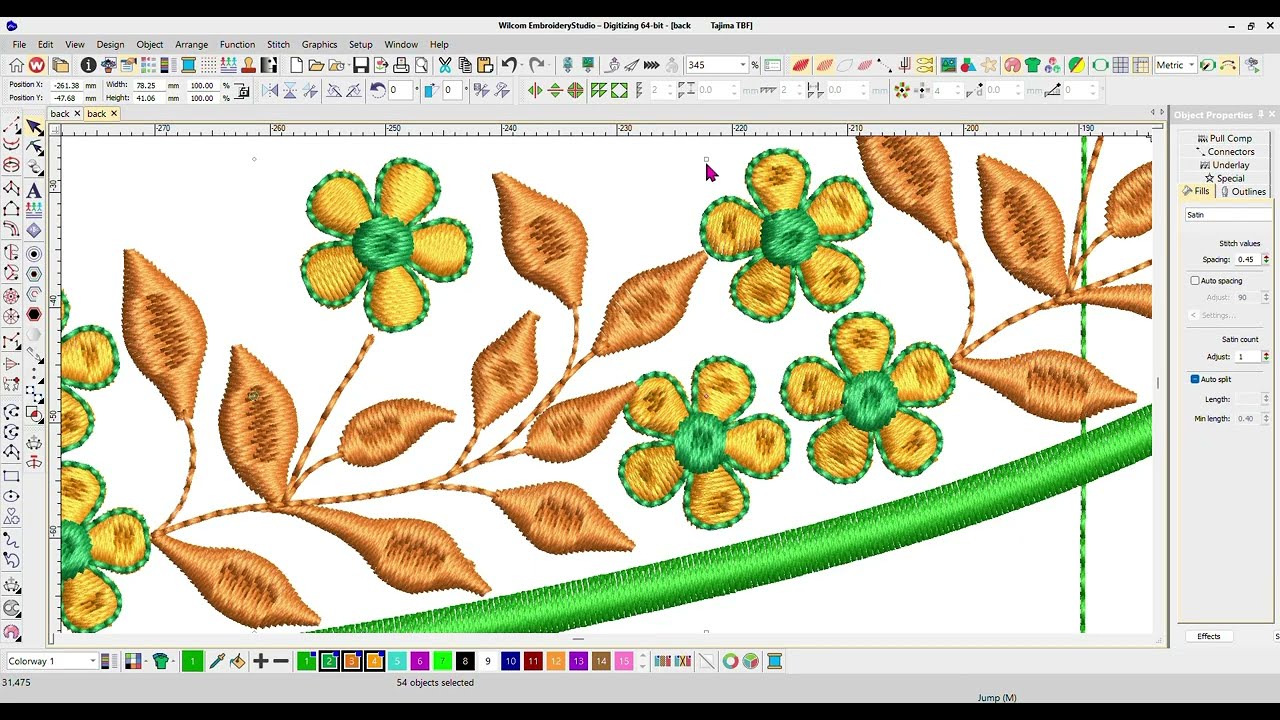
Task: Click the New blank document icon
Action: coord(296,65)
